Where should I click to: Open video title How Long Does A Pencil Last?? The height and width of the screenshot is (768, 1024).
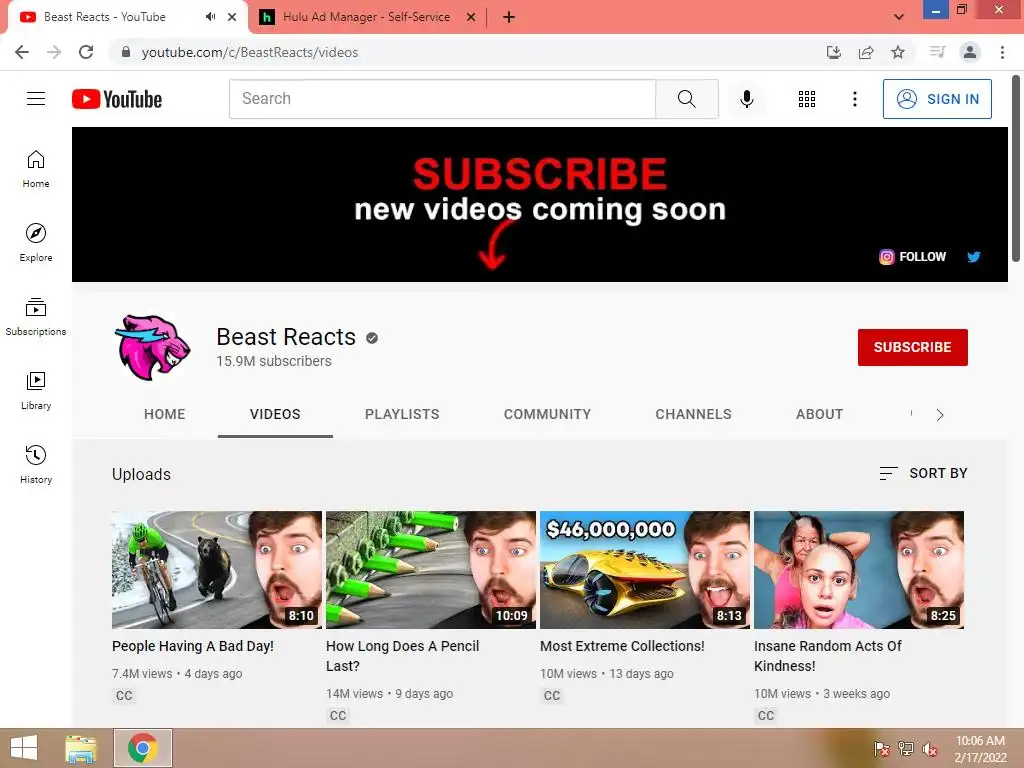[402, 656]
